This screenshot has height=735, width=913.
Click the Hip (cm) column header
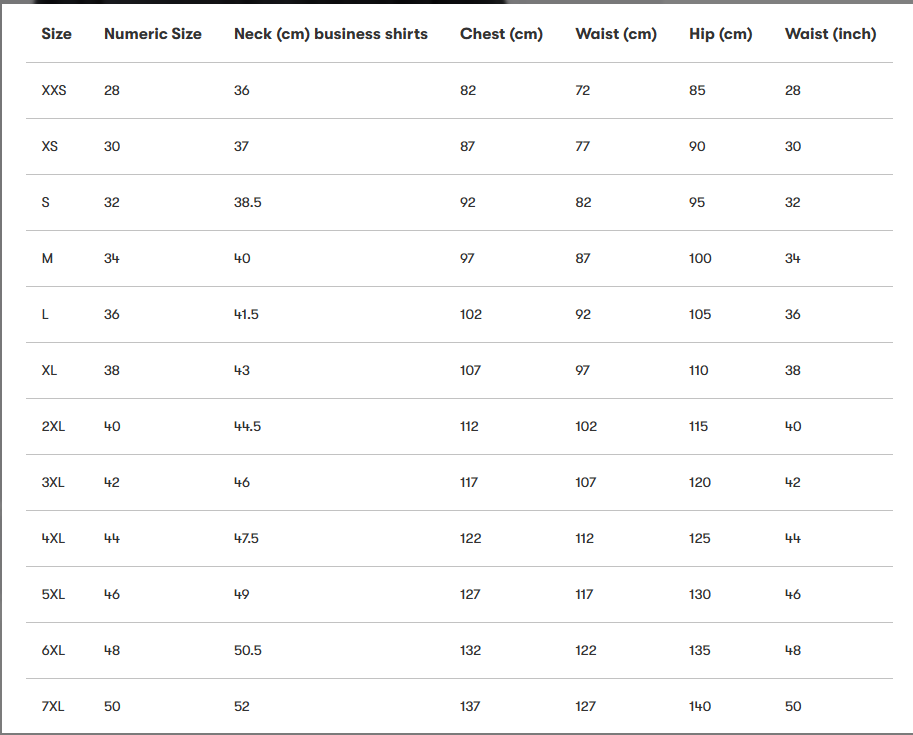click(720, 34)
